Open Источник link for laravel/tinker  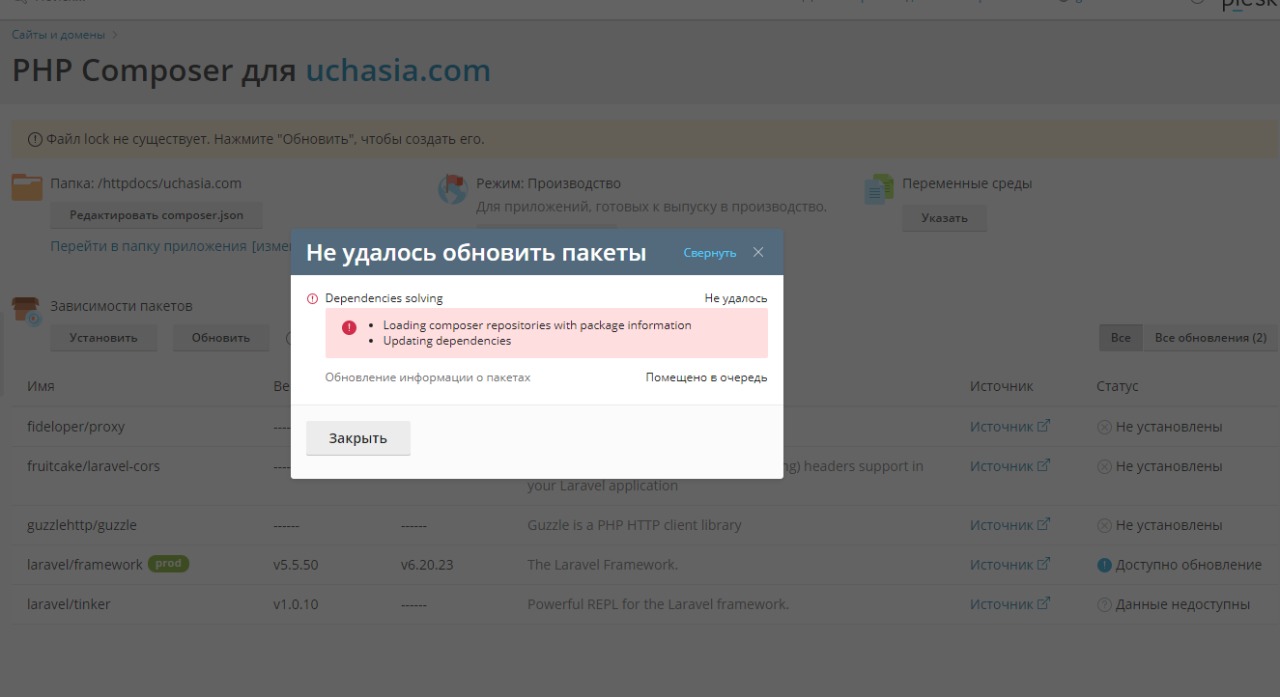point(1010,604)
